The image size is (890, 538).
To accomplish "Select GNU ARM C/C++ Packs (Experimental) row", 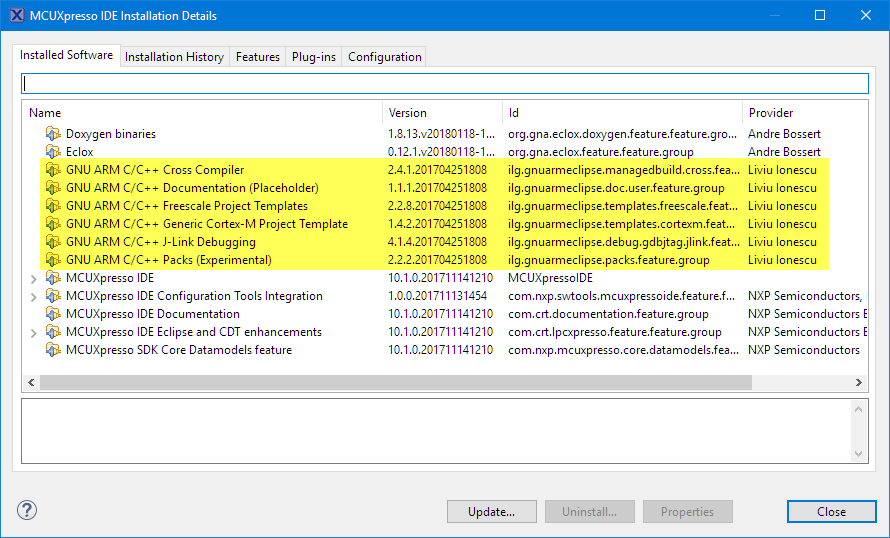I will (445, 260).
